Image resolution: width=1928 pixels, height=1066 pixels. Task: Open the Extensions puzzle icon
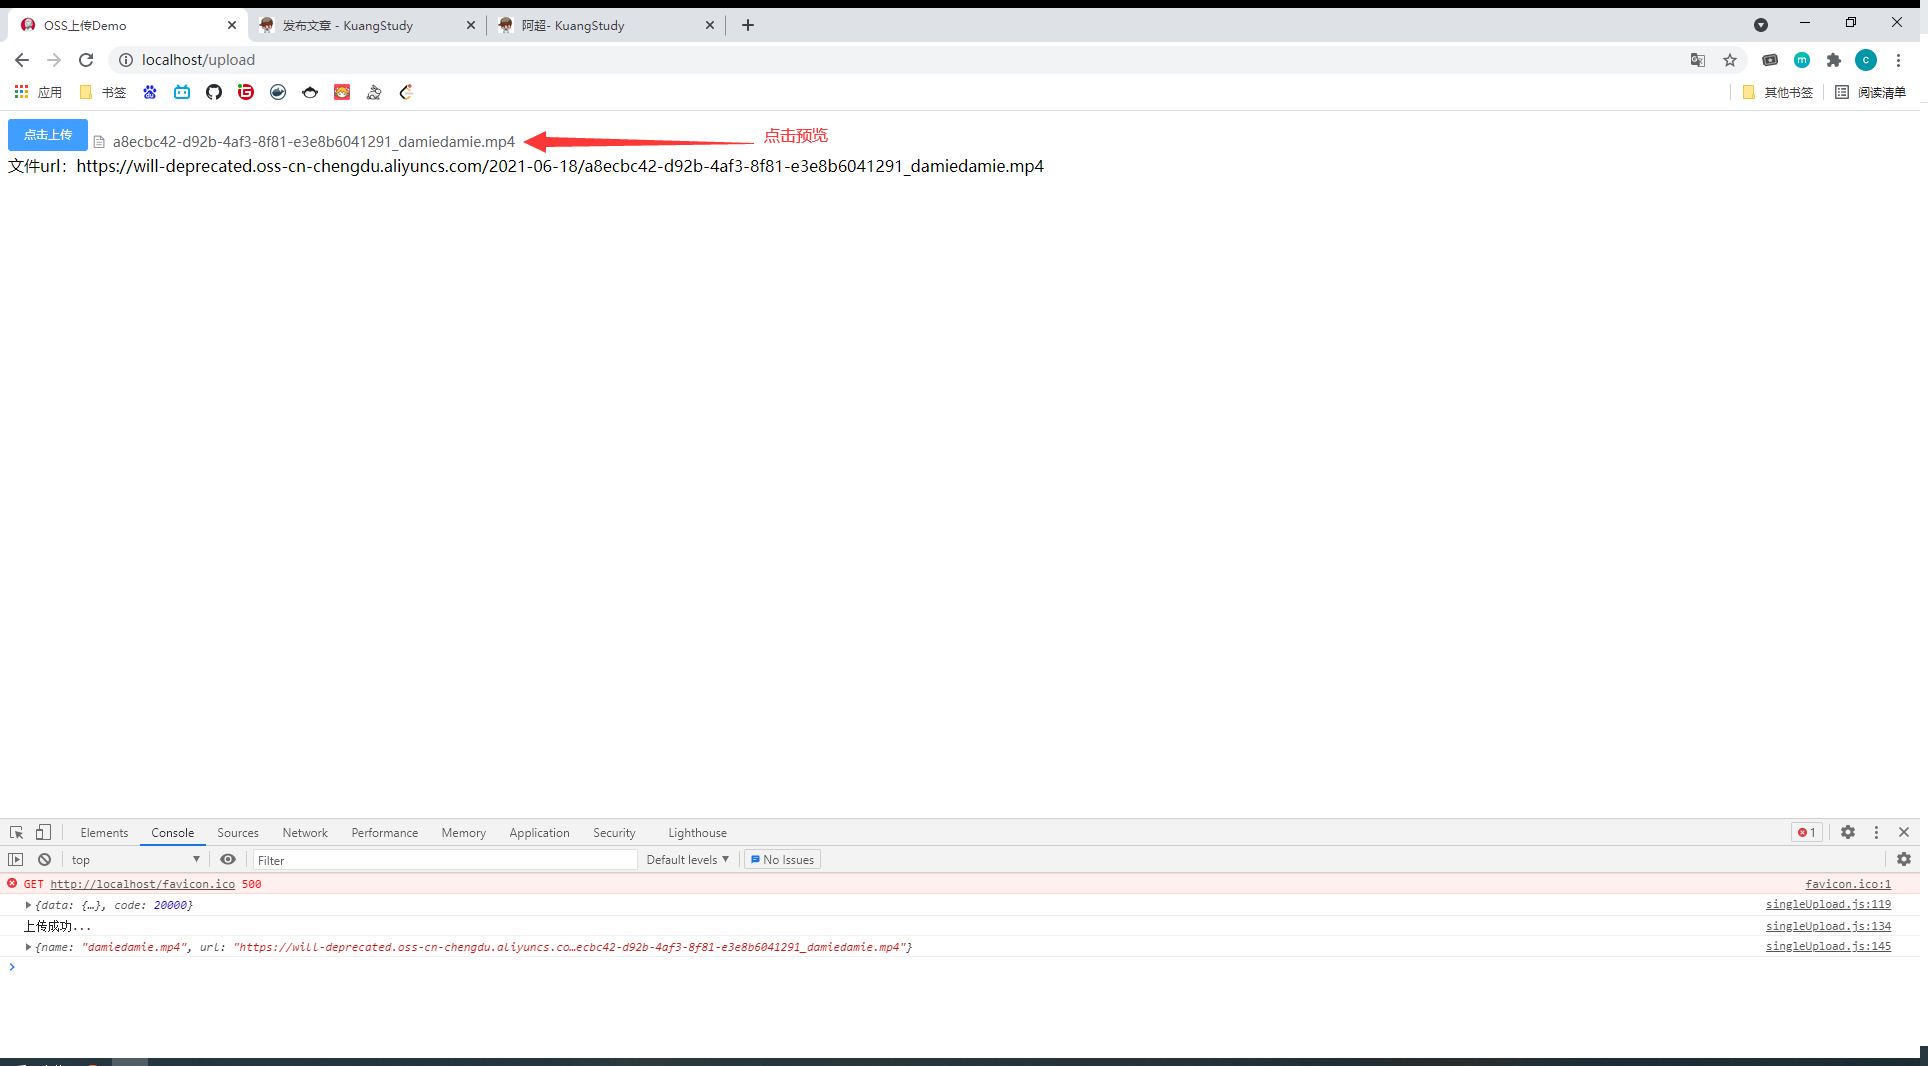pos(1834,60)
